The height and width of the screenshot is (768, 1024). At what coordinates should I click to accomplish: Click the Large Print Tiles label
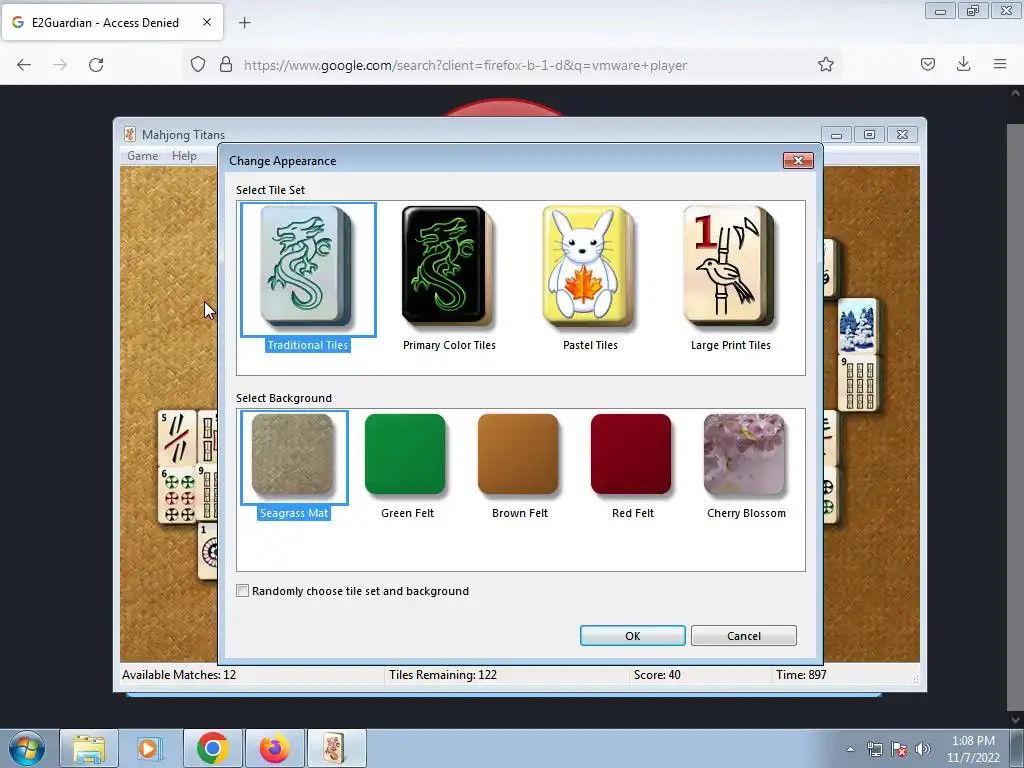pos(731,345)
